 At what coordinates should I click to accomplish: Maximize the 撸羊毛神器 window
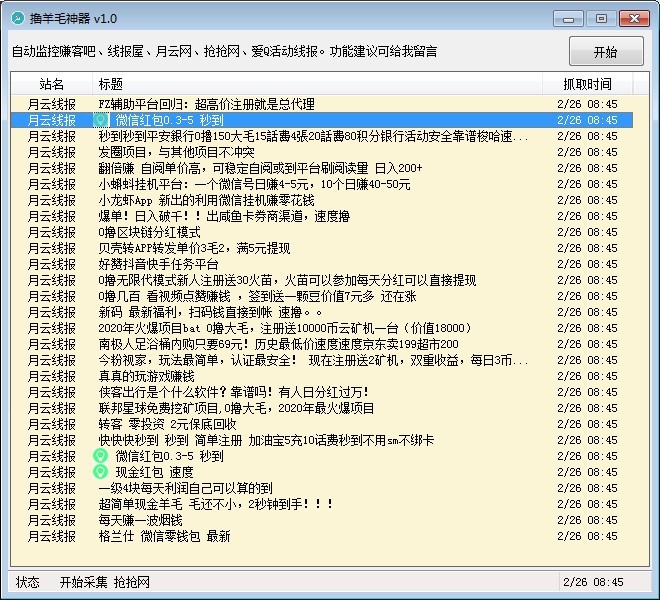click(x=601, y=19)
